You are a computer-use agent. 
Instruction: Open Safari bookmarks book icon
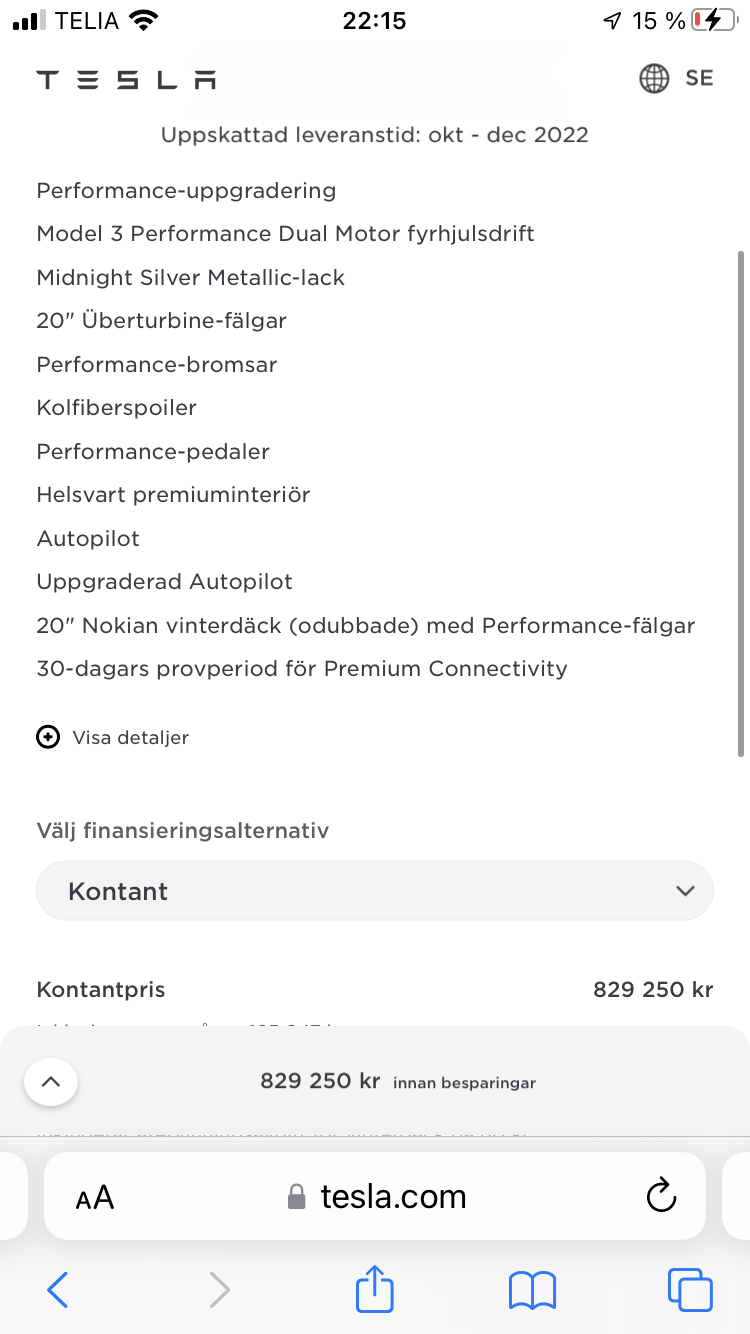532,1290
